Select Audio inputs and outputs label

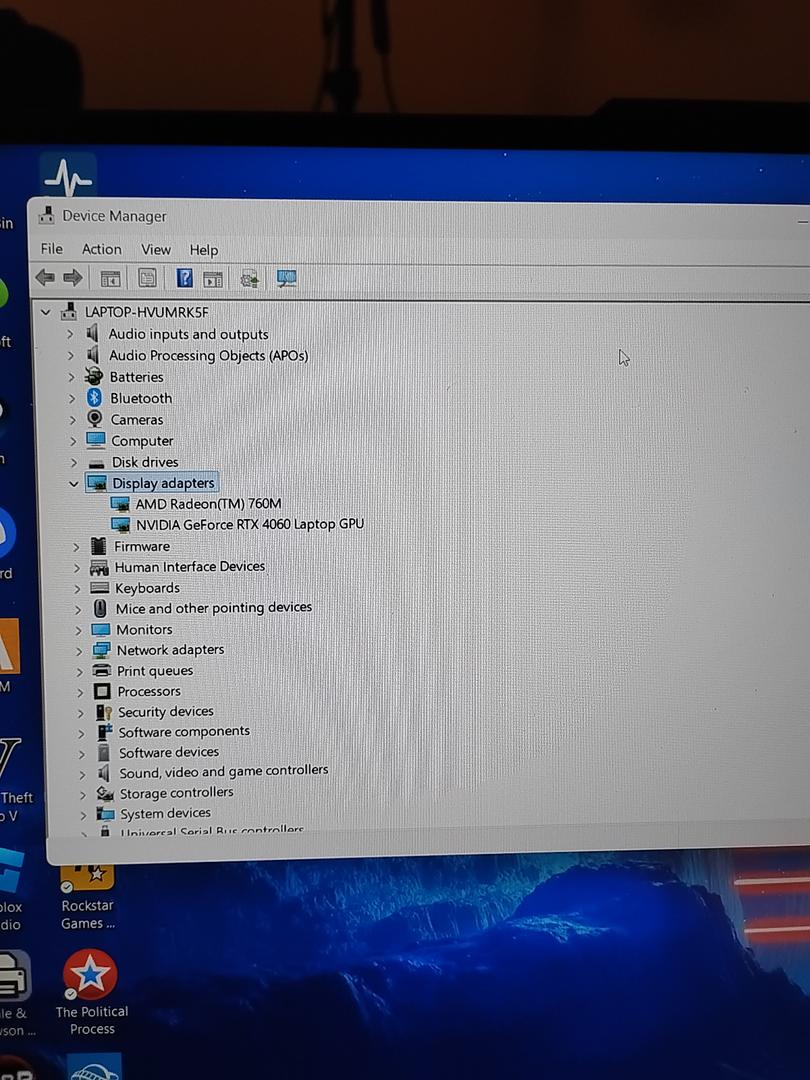tap(188, 334)
